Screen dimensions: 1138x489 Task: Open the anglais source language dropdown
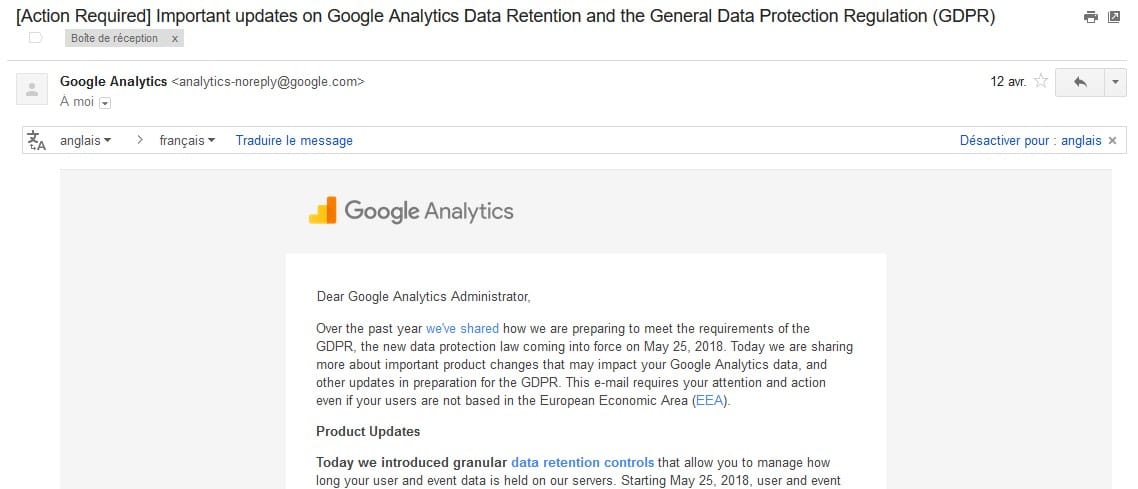[x=86, y=141]
